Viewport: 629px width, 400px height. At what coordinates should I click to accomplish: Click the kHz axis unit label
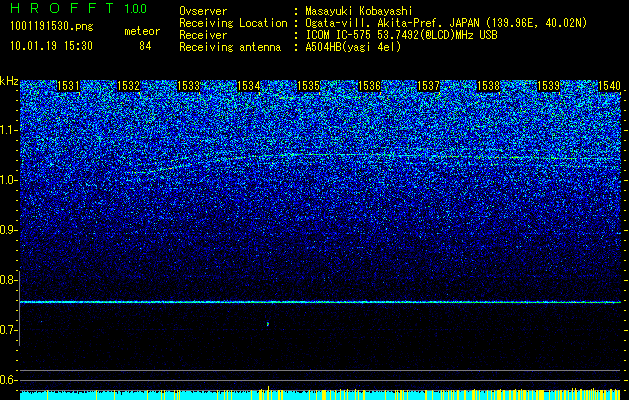tap(9, 81)
